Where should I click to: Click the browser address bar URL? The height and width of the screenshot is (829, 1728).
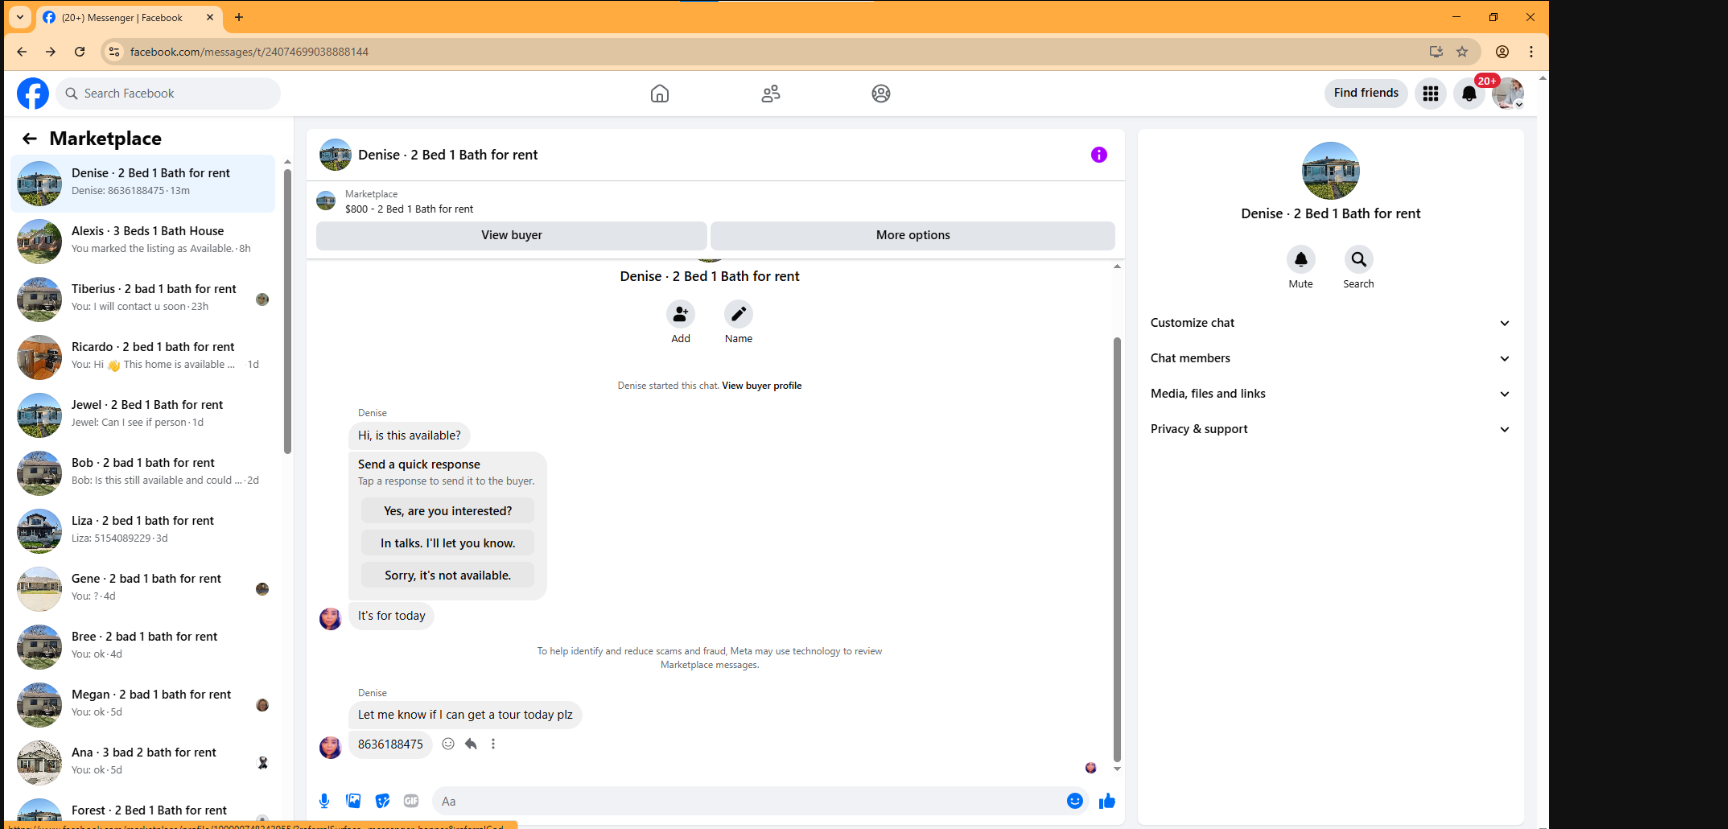click(x=249, y=52)
